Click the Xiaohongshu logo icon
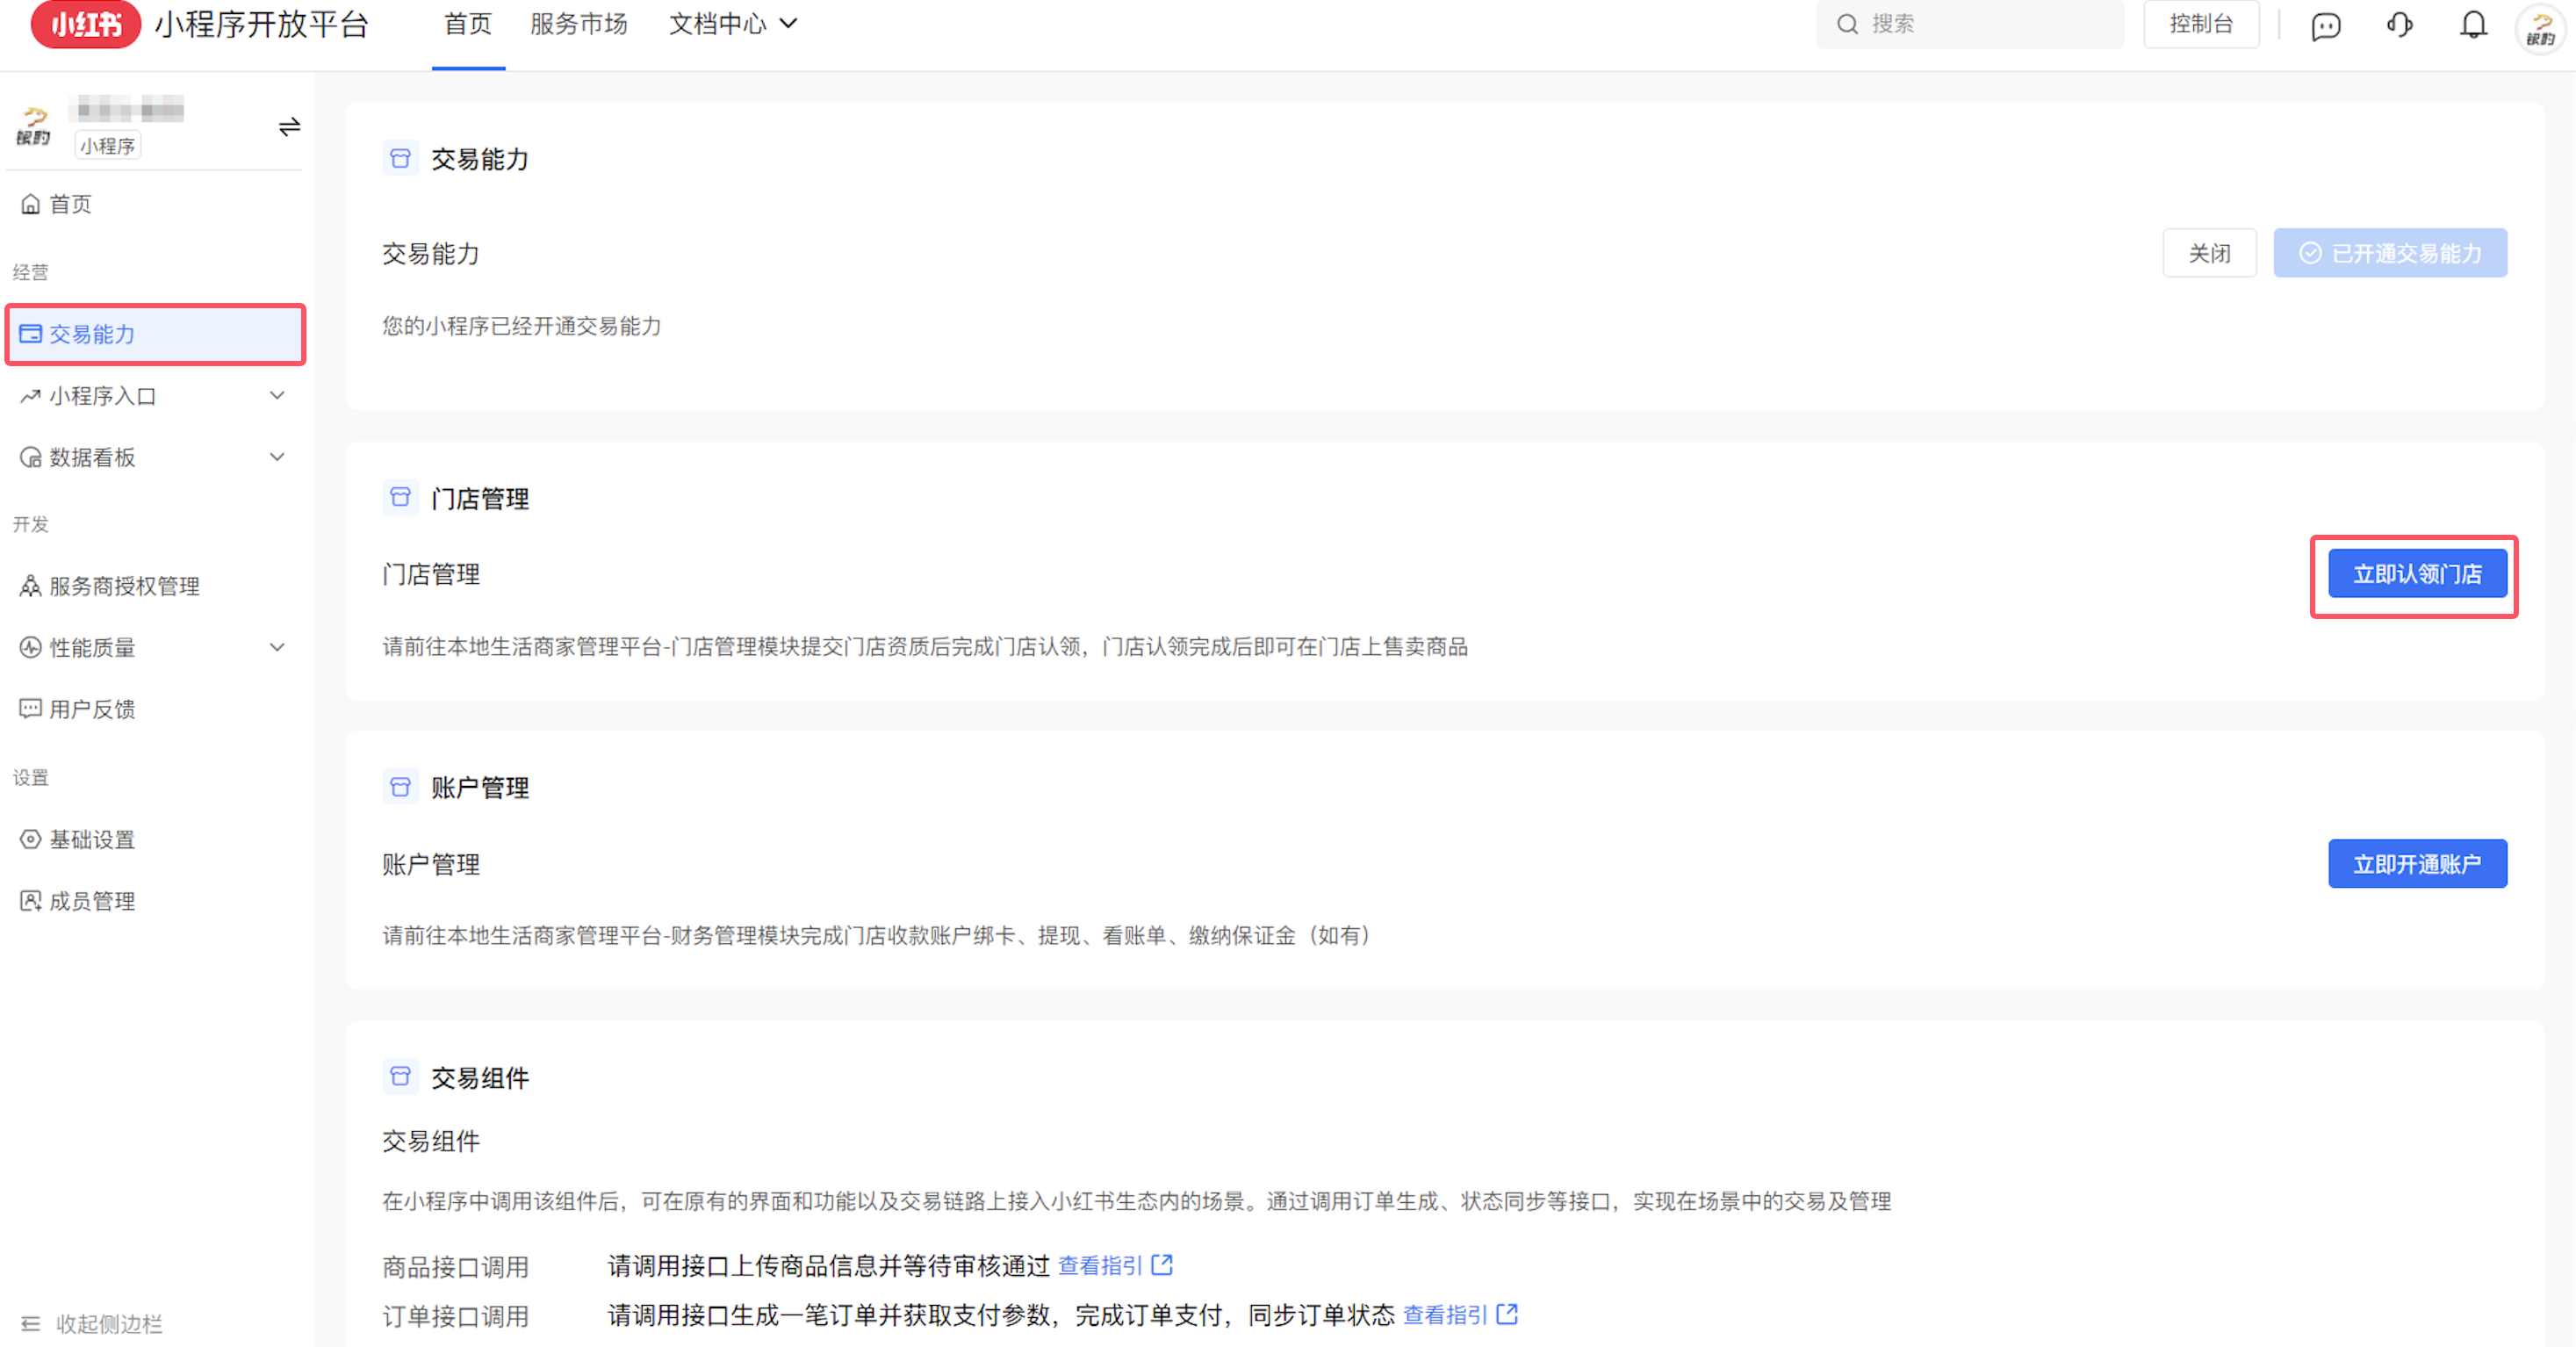Viewport: 2576px width, 1347px height. pos(85,25)
